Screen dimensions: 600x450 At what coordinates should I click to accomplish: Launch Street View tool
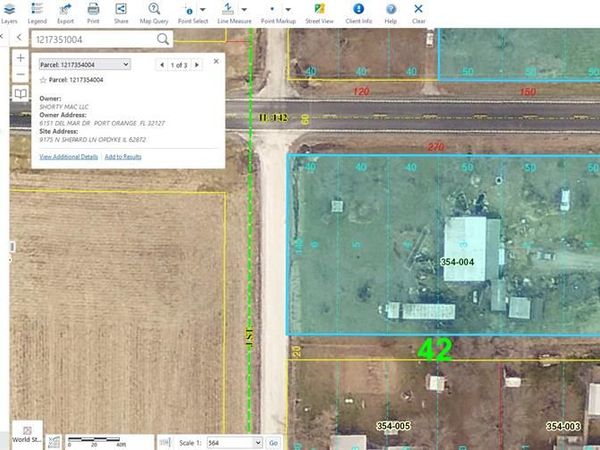tap(319, 12)
